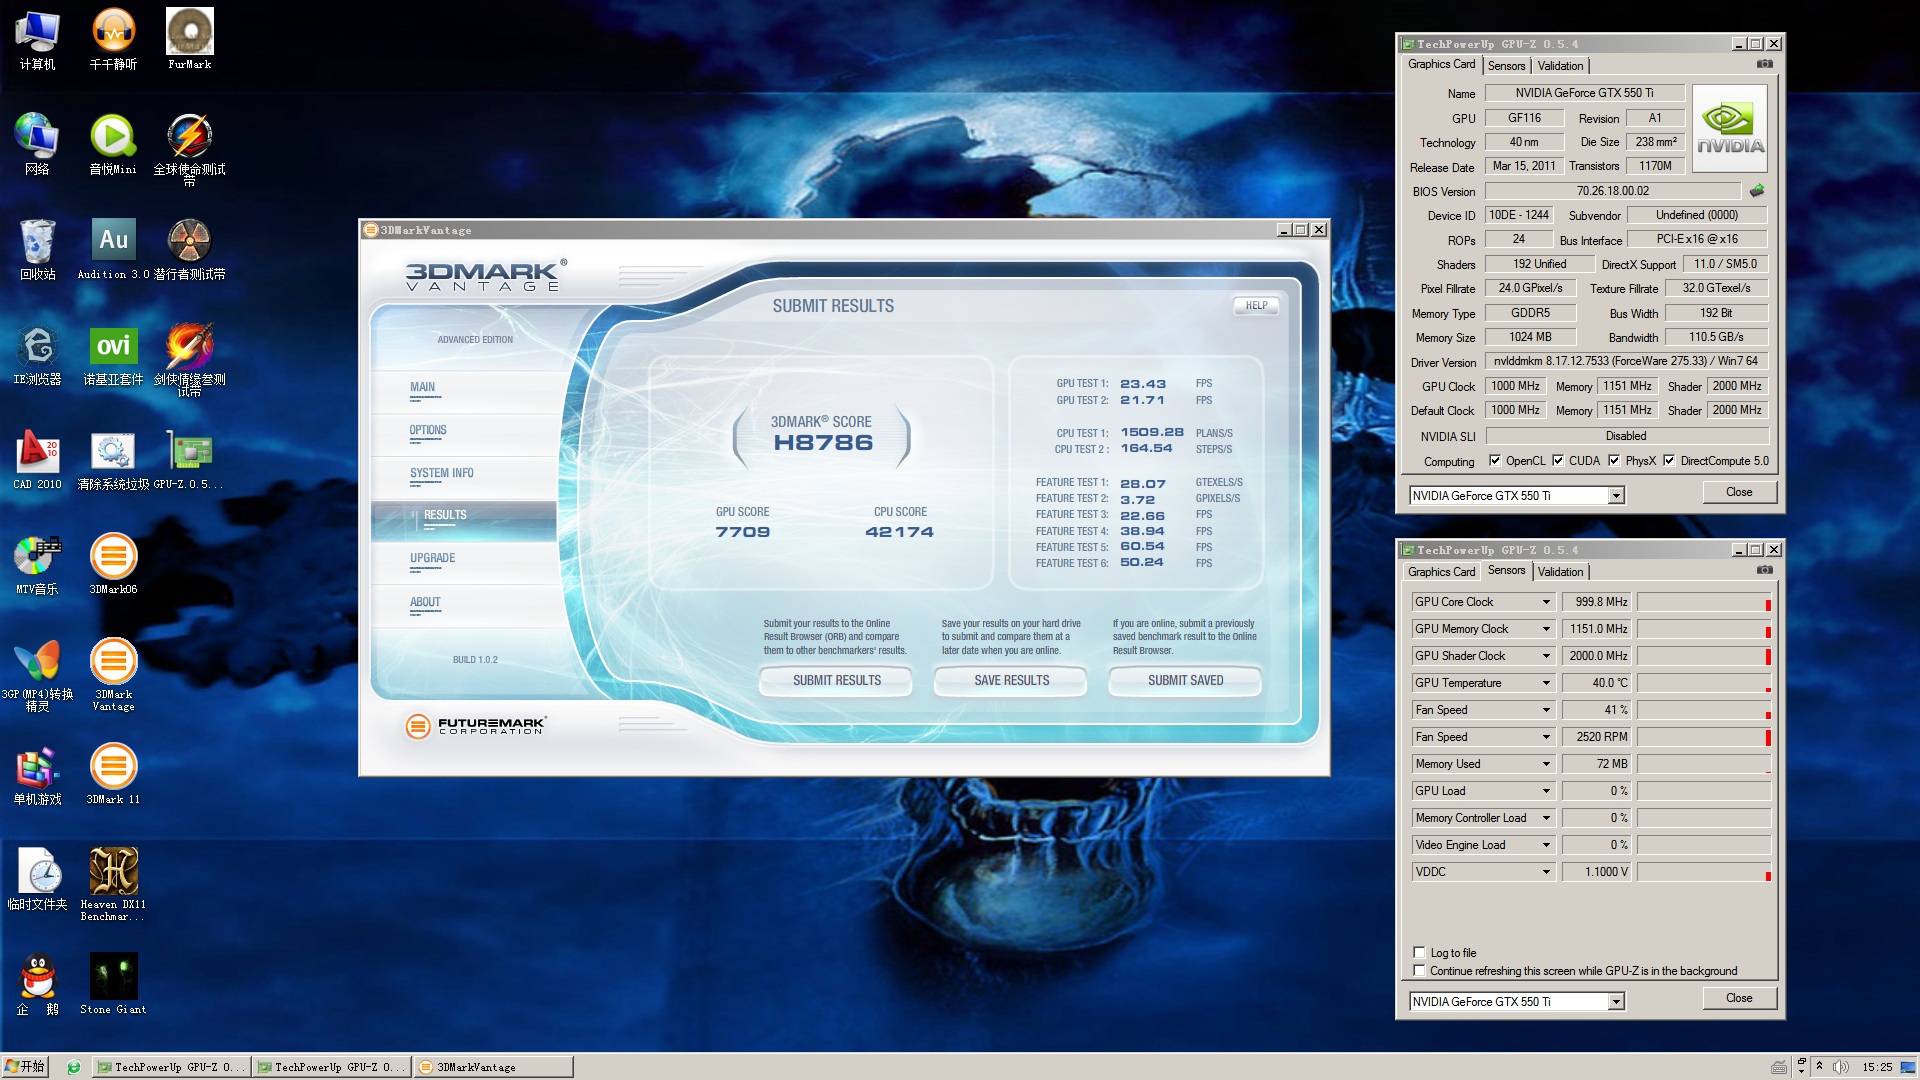The image size is (1920, 1080).
Task: Expand the GPU Core Clock sensor dropdown
Action: 1546,602
